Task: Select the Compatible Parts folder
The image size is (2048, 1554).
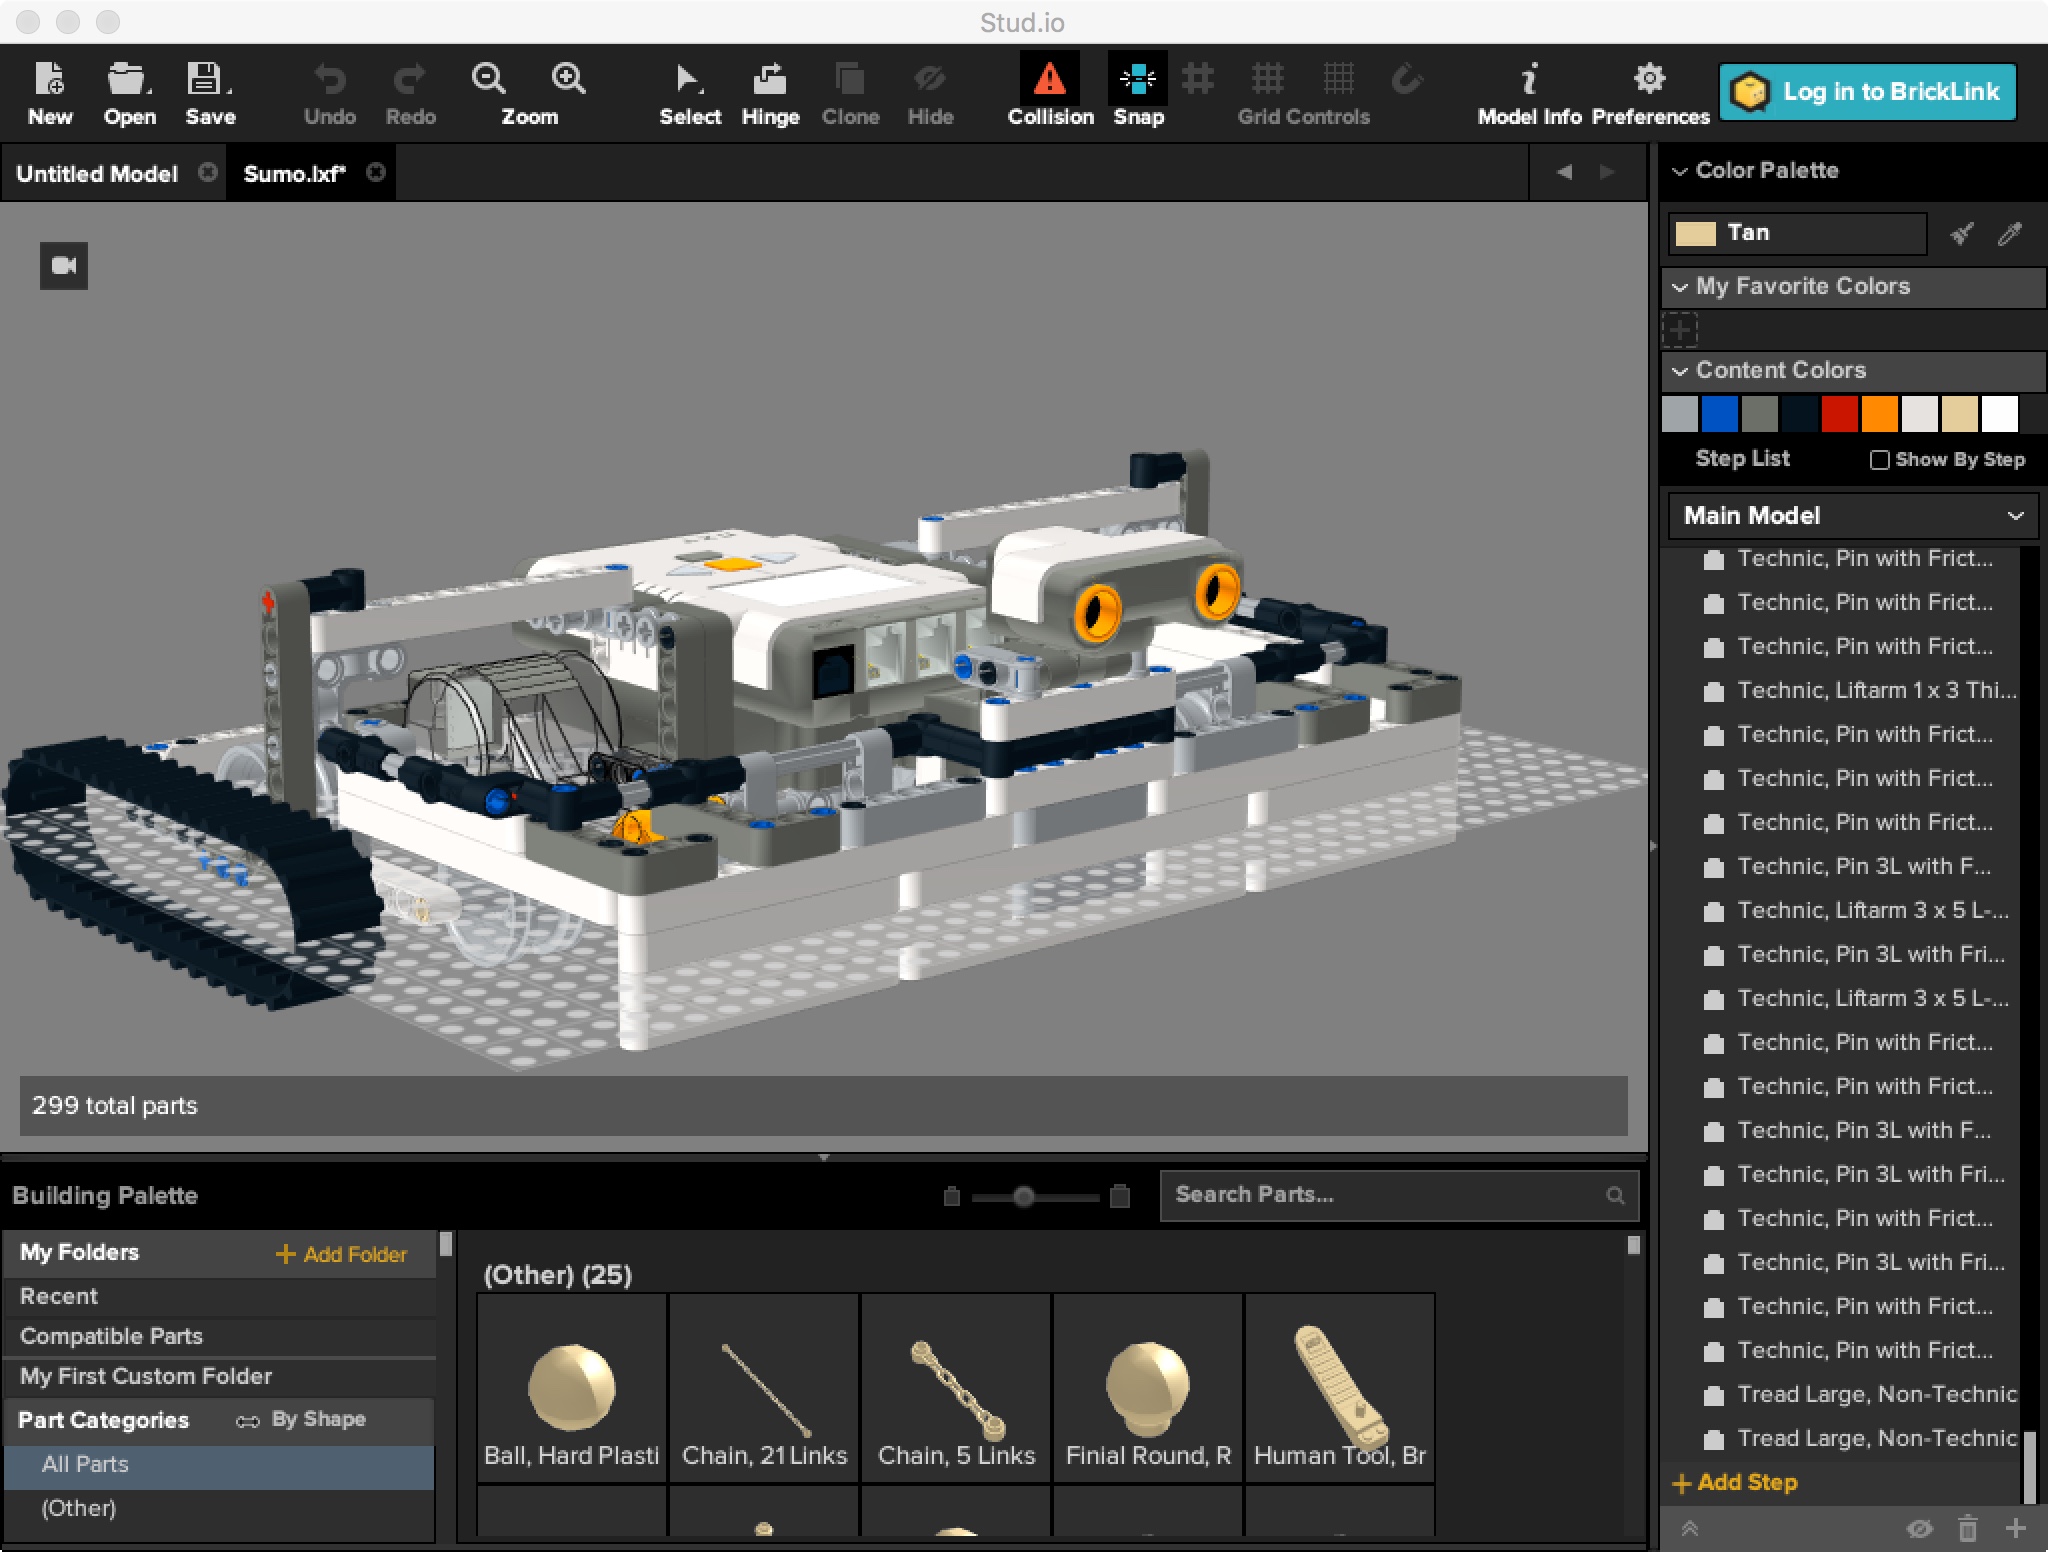Action: tap(111, 1337)
